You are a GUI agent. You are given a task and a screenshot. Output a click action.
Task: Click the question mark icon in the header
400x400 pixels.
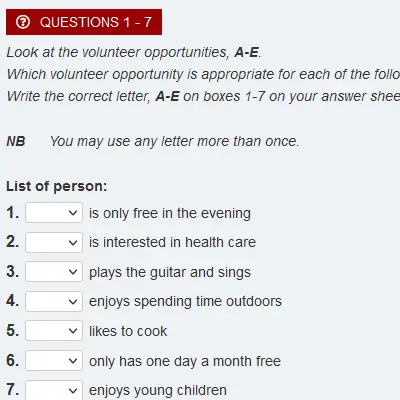pos(23,22)
